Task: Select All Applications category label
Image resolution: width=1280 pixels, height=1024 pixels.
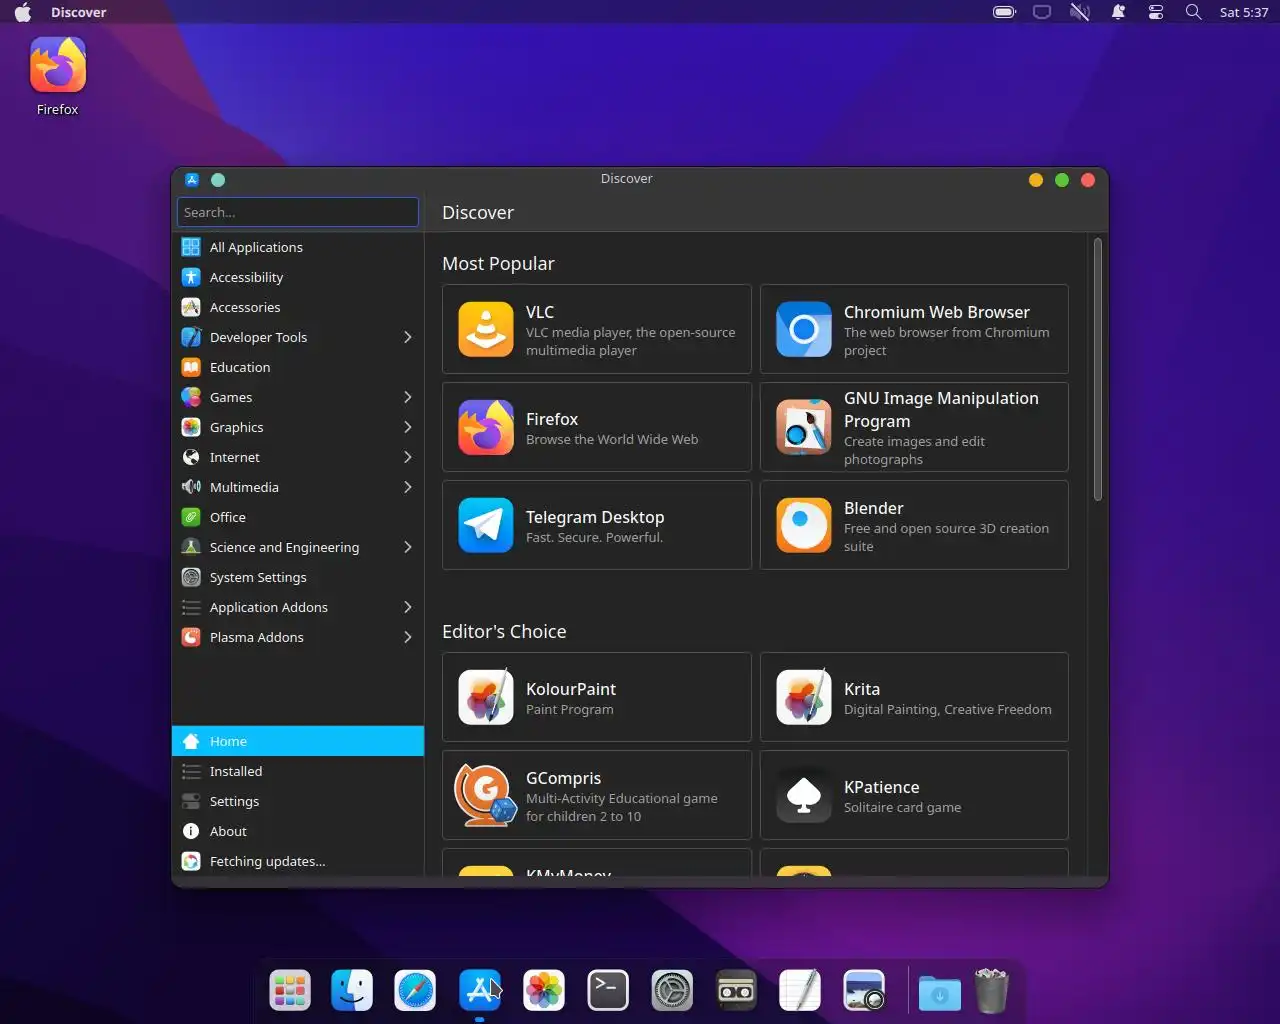Action: [x=256, y=247]
